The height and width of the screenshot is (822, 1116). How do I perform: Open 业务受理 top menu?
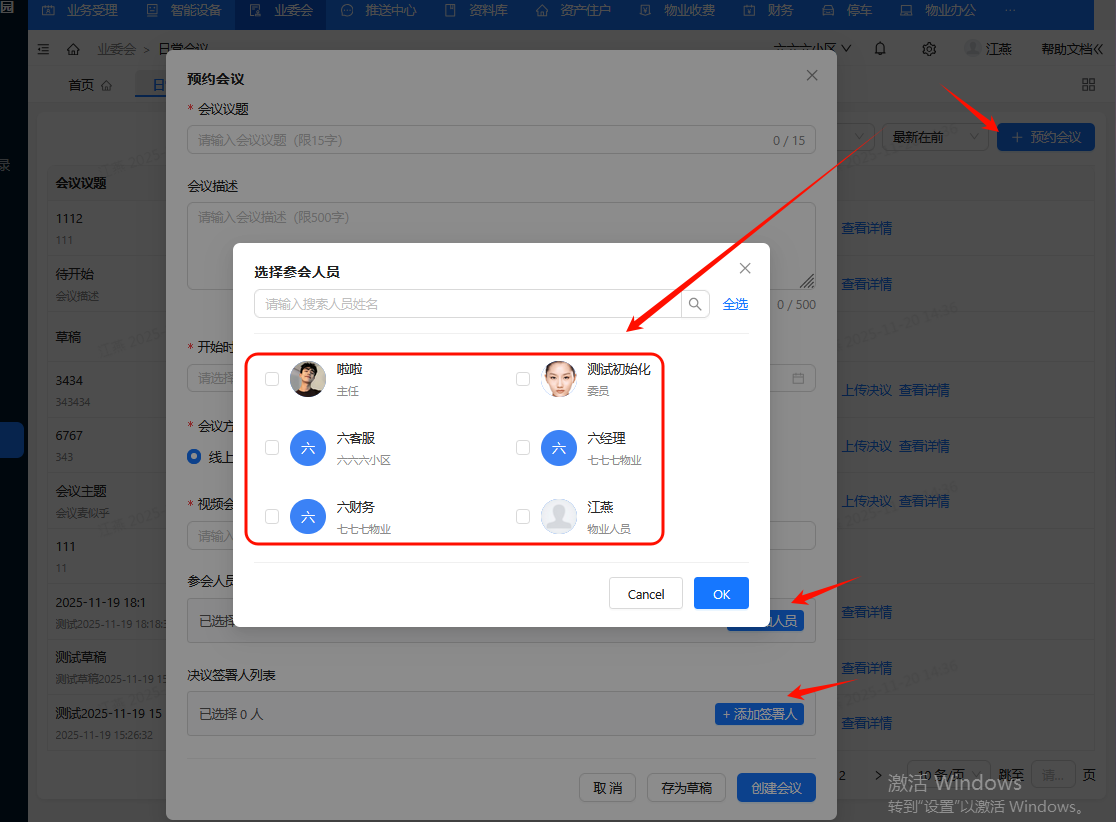click(x=80, y=11)
